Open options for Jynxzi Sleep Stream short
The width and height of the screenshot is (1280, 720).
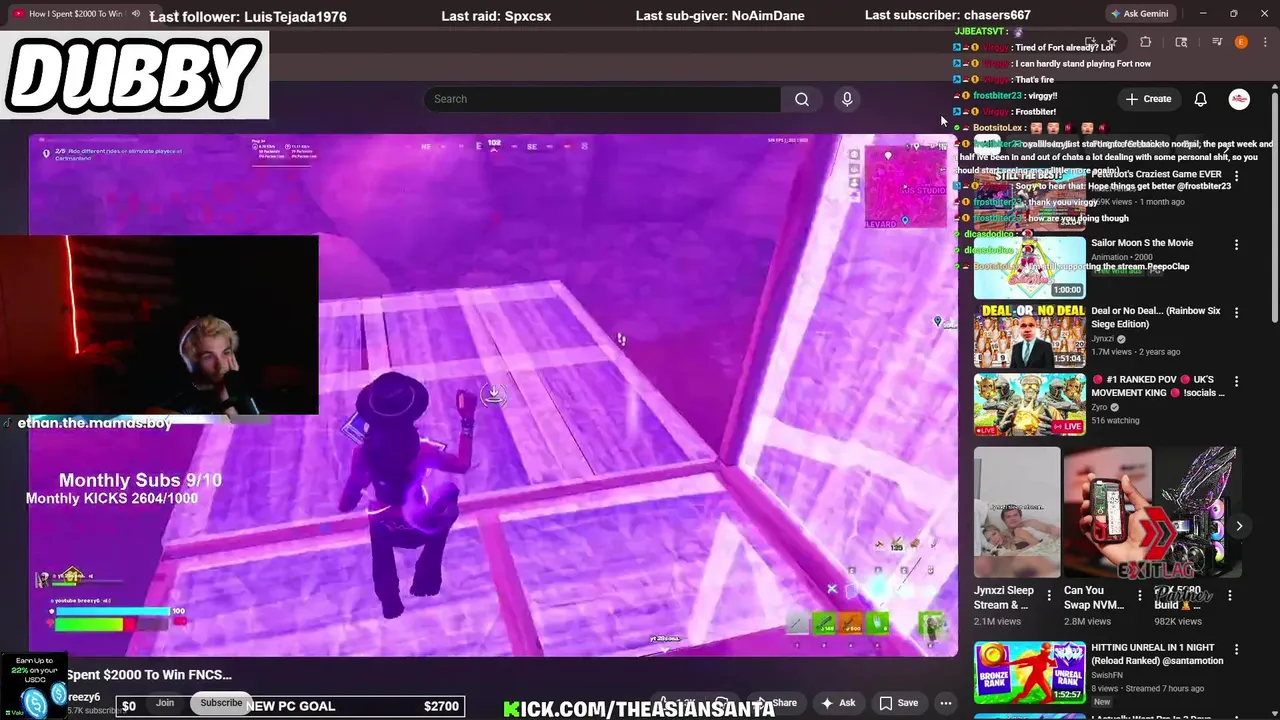point(1048,596)
